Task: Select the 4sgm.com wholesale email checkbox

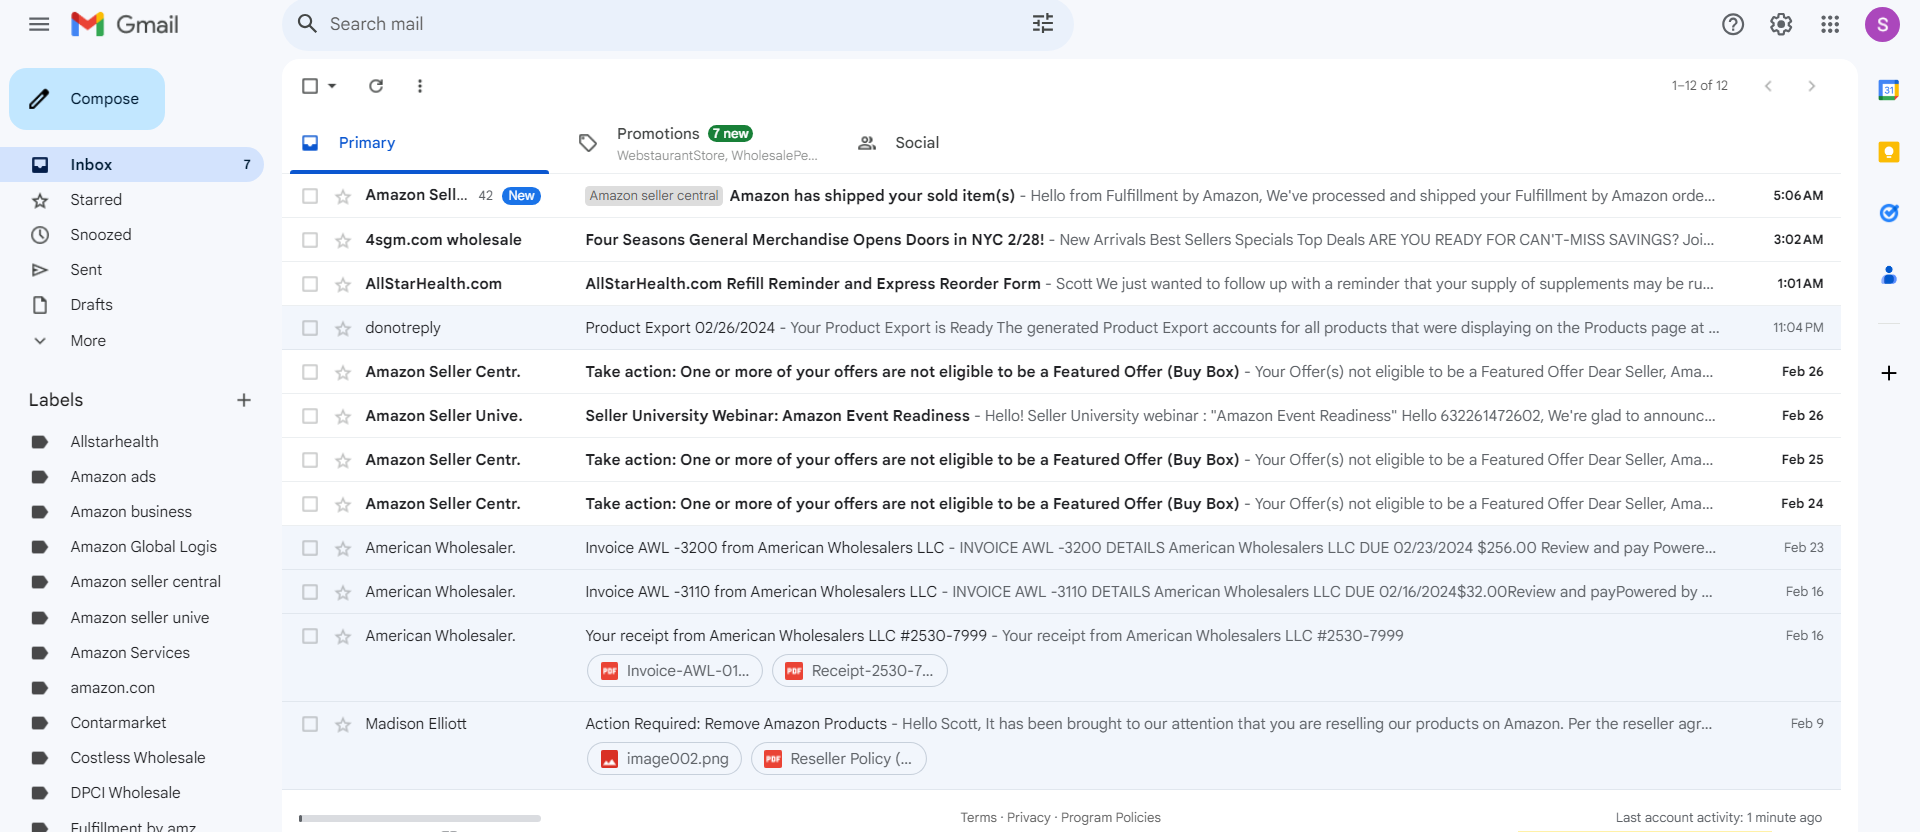Action: coord(310,240)
